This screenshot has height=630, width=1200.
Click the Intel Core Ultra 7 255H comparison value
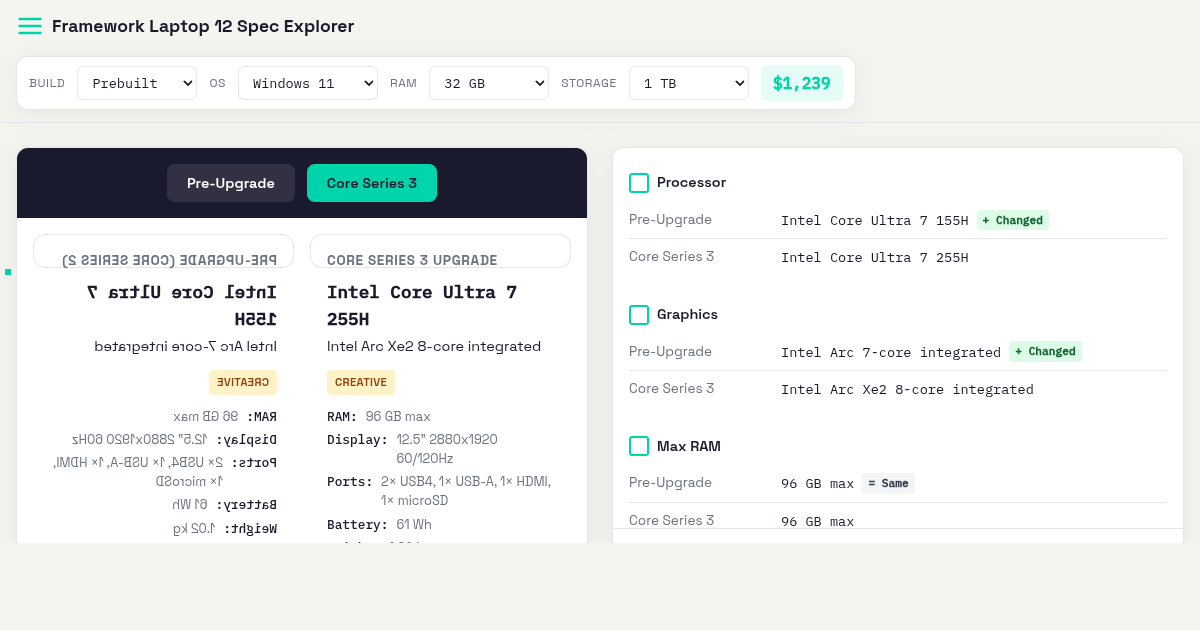coord(875,257)
